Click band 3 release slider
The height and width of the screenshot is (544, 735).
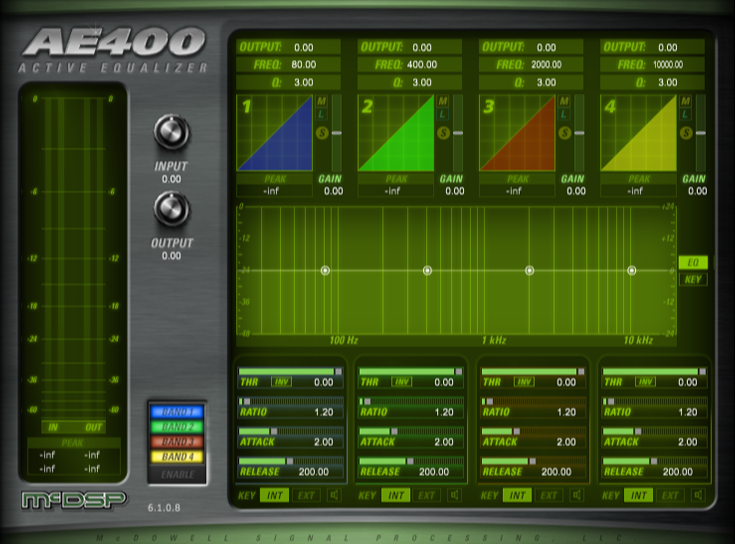pos(533,461)
